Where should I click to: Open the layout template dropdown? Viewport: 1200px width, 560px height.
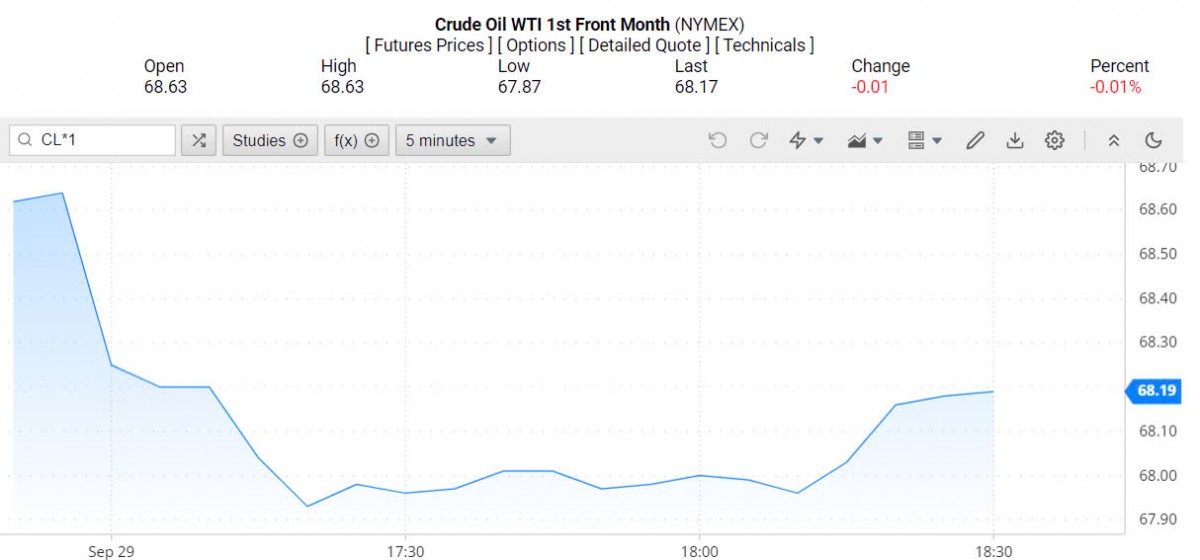click(x=924, y=141)
